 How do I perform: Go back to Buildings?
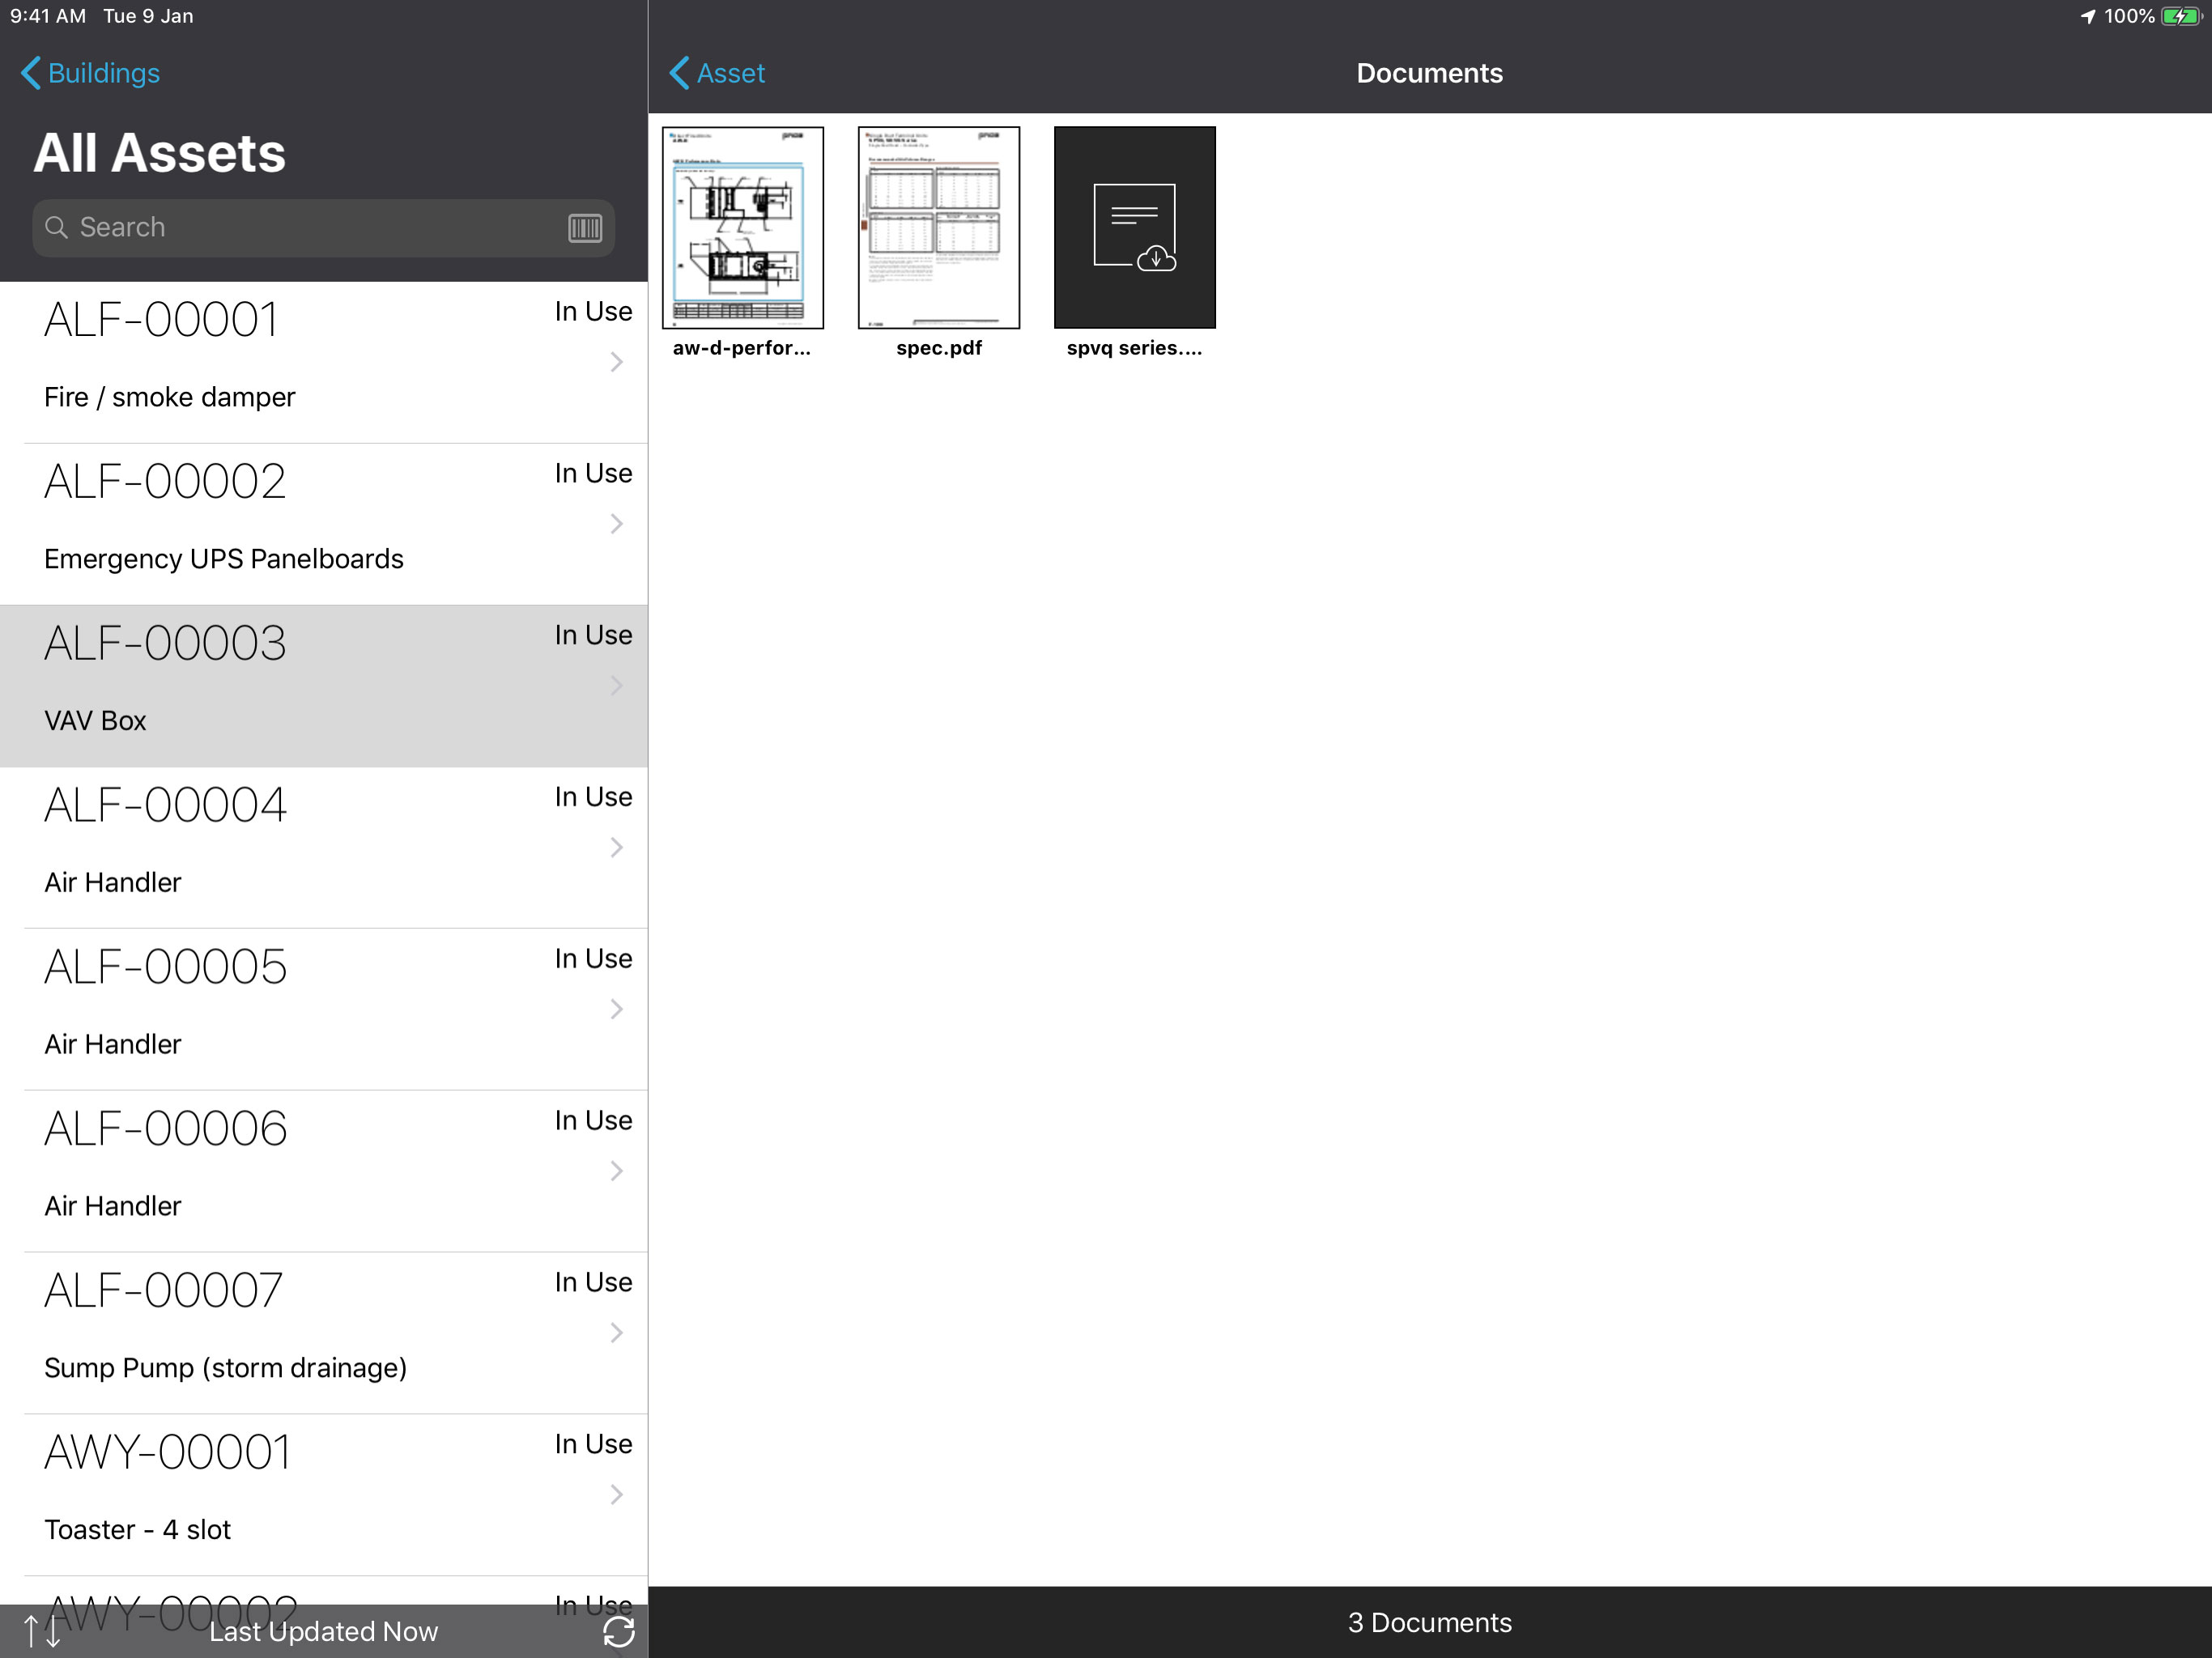pyautogui.click(x=90, y=73)
